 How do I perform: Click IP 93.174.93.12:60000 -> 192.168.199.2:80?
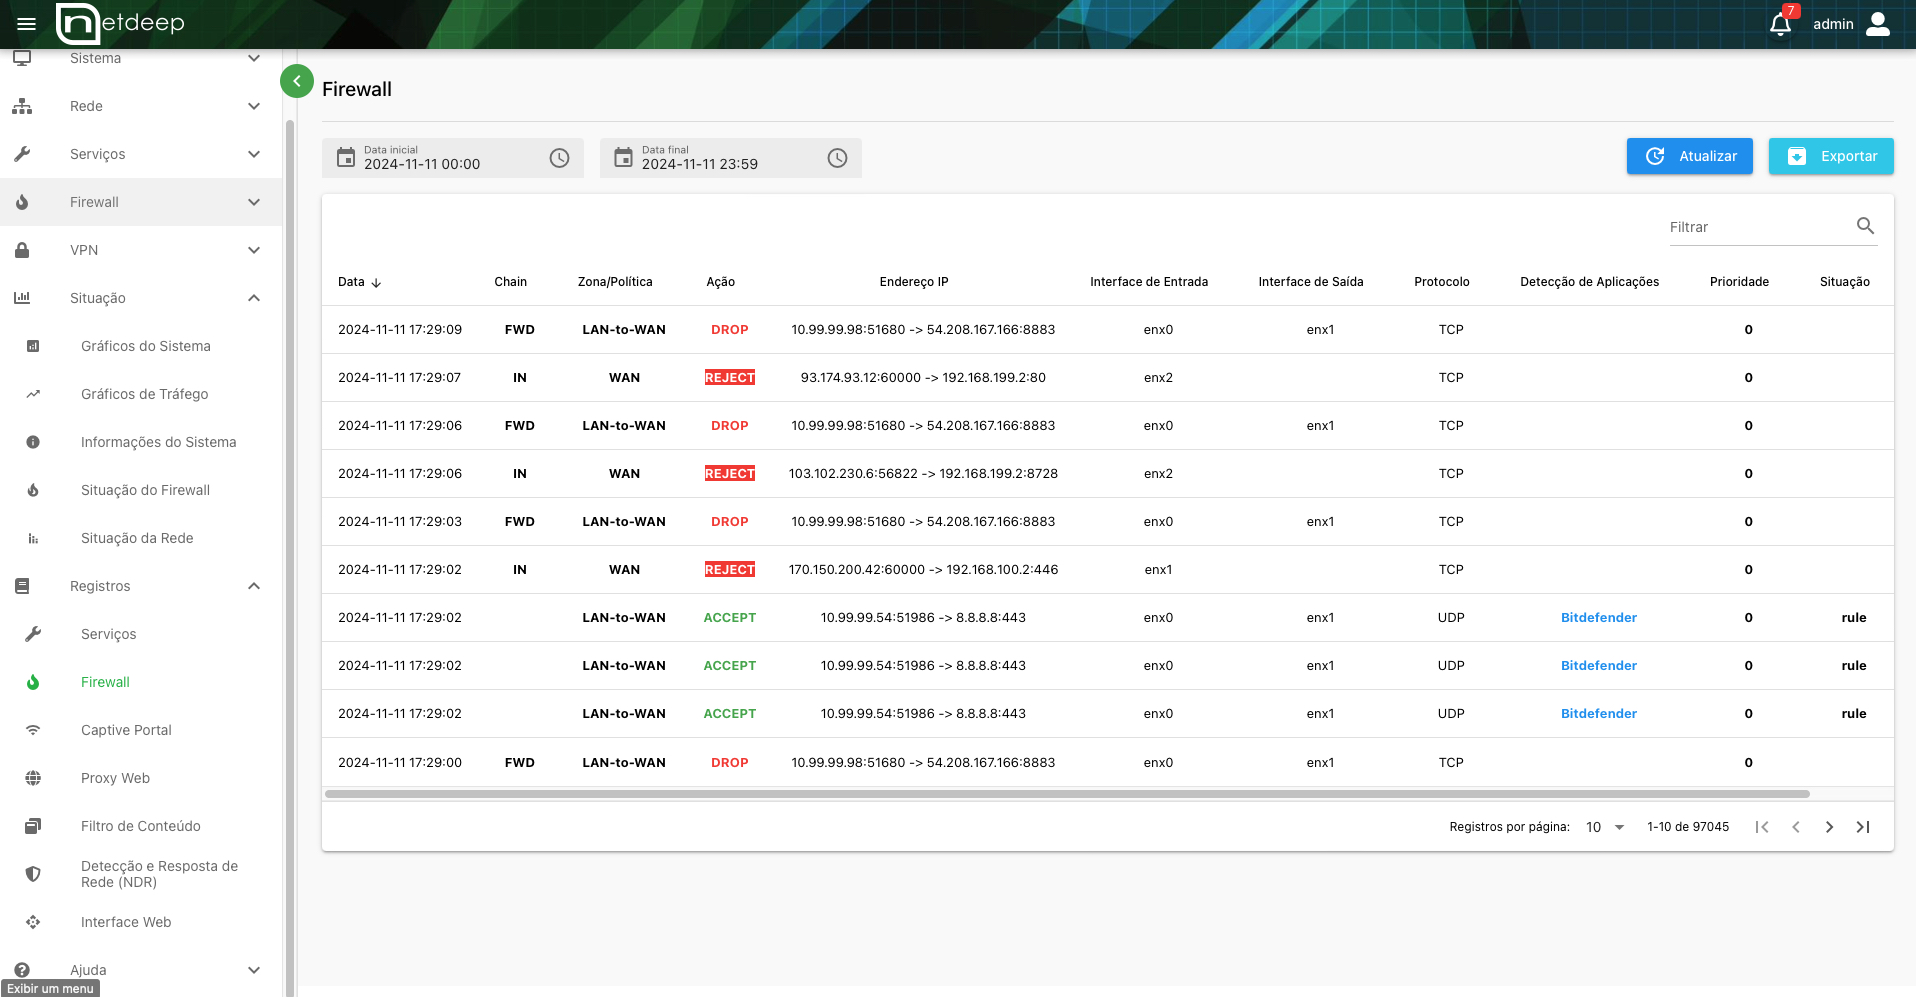click(x=923, y=377)
